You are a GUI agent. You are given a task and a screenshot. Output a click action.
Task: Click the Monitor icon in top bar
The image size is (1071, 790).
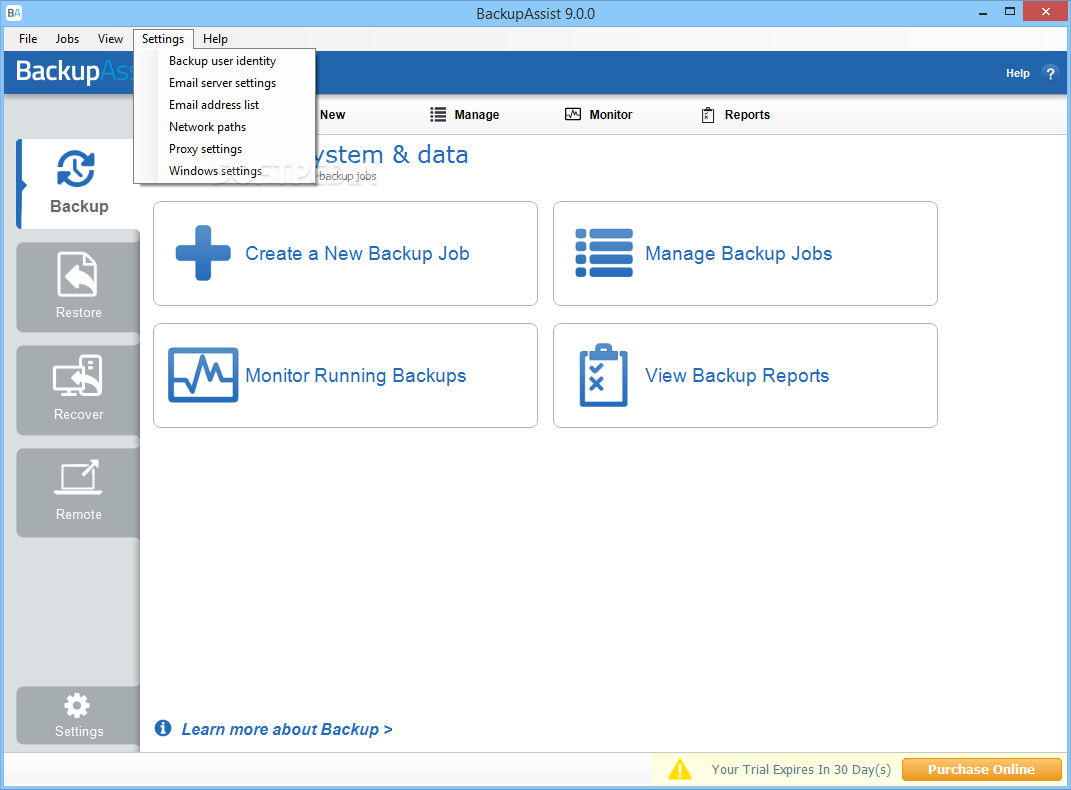click(573, 114)
